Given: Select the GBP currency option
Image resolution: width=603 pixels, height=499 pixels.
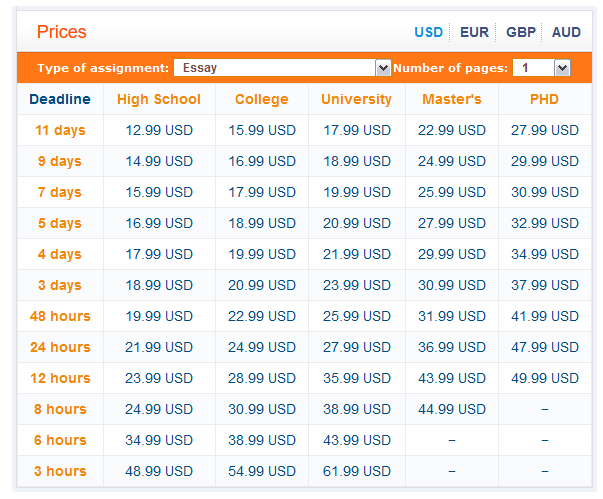Looking at the screenshot, I should click(521, 32).
